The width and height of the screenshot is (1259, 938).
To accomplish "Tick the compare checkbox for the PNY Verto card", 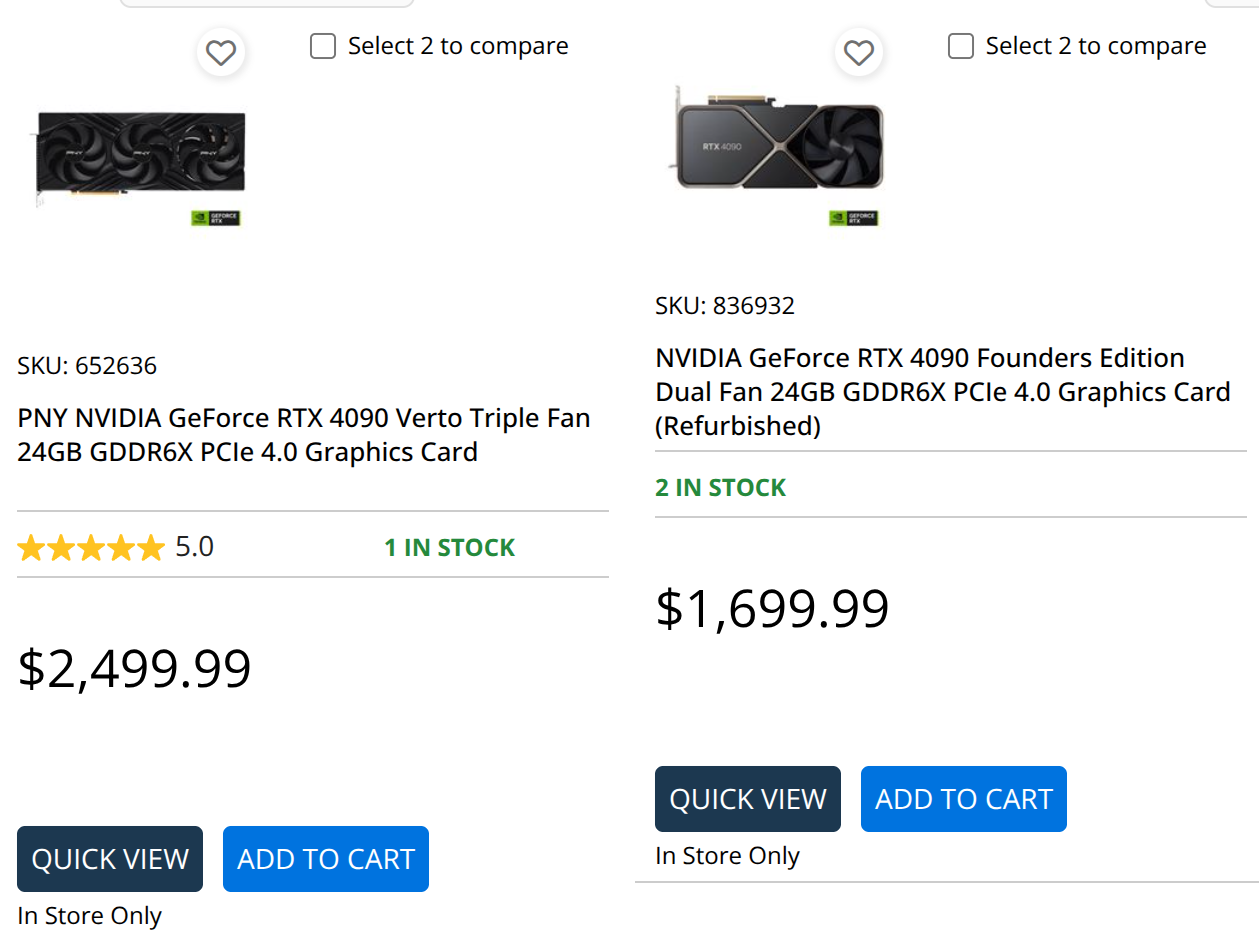I will point(323,46).
